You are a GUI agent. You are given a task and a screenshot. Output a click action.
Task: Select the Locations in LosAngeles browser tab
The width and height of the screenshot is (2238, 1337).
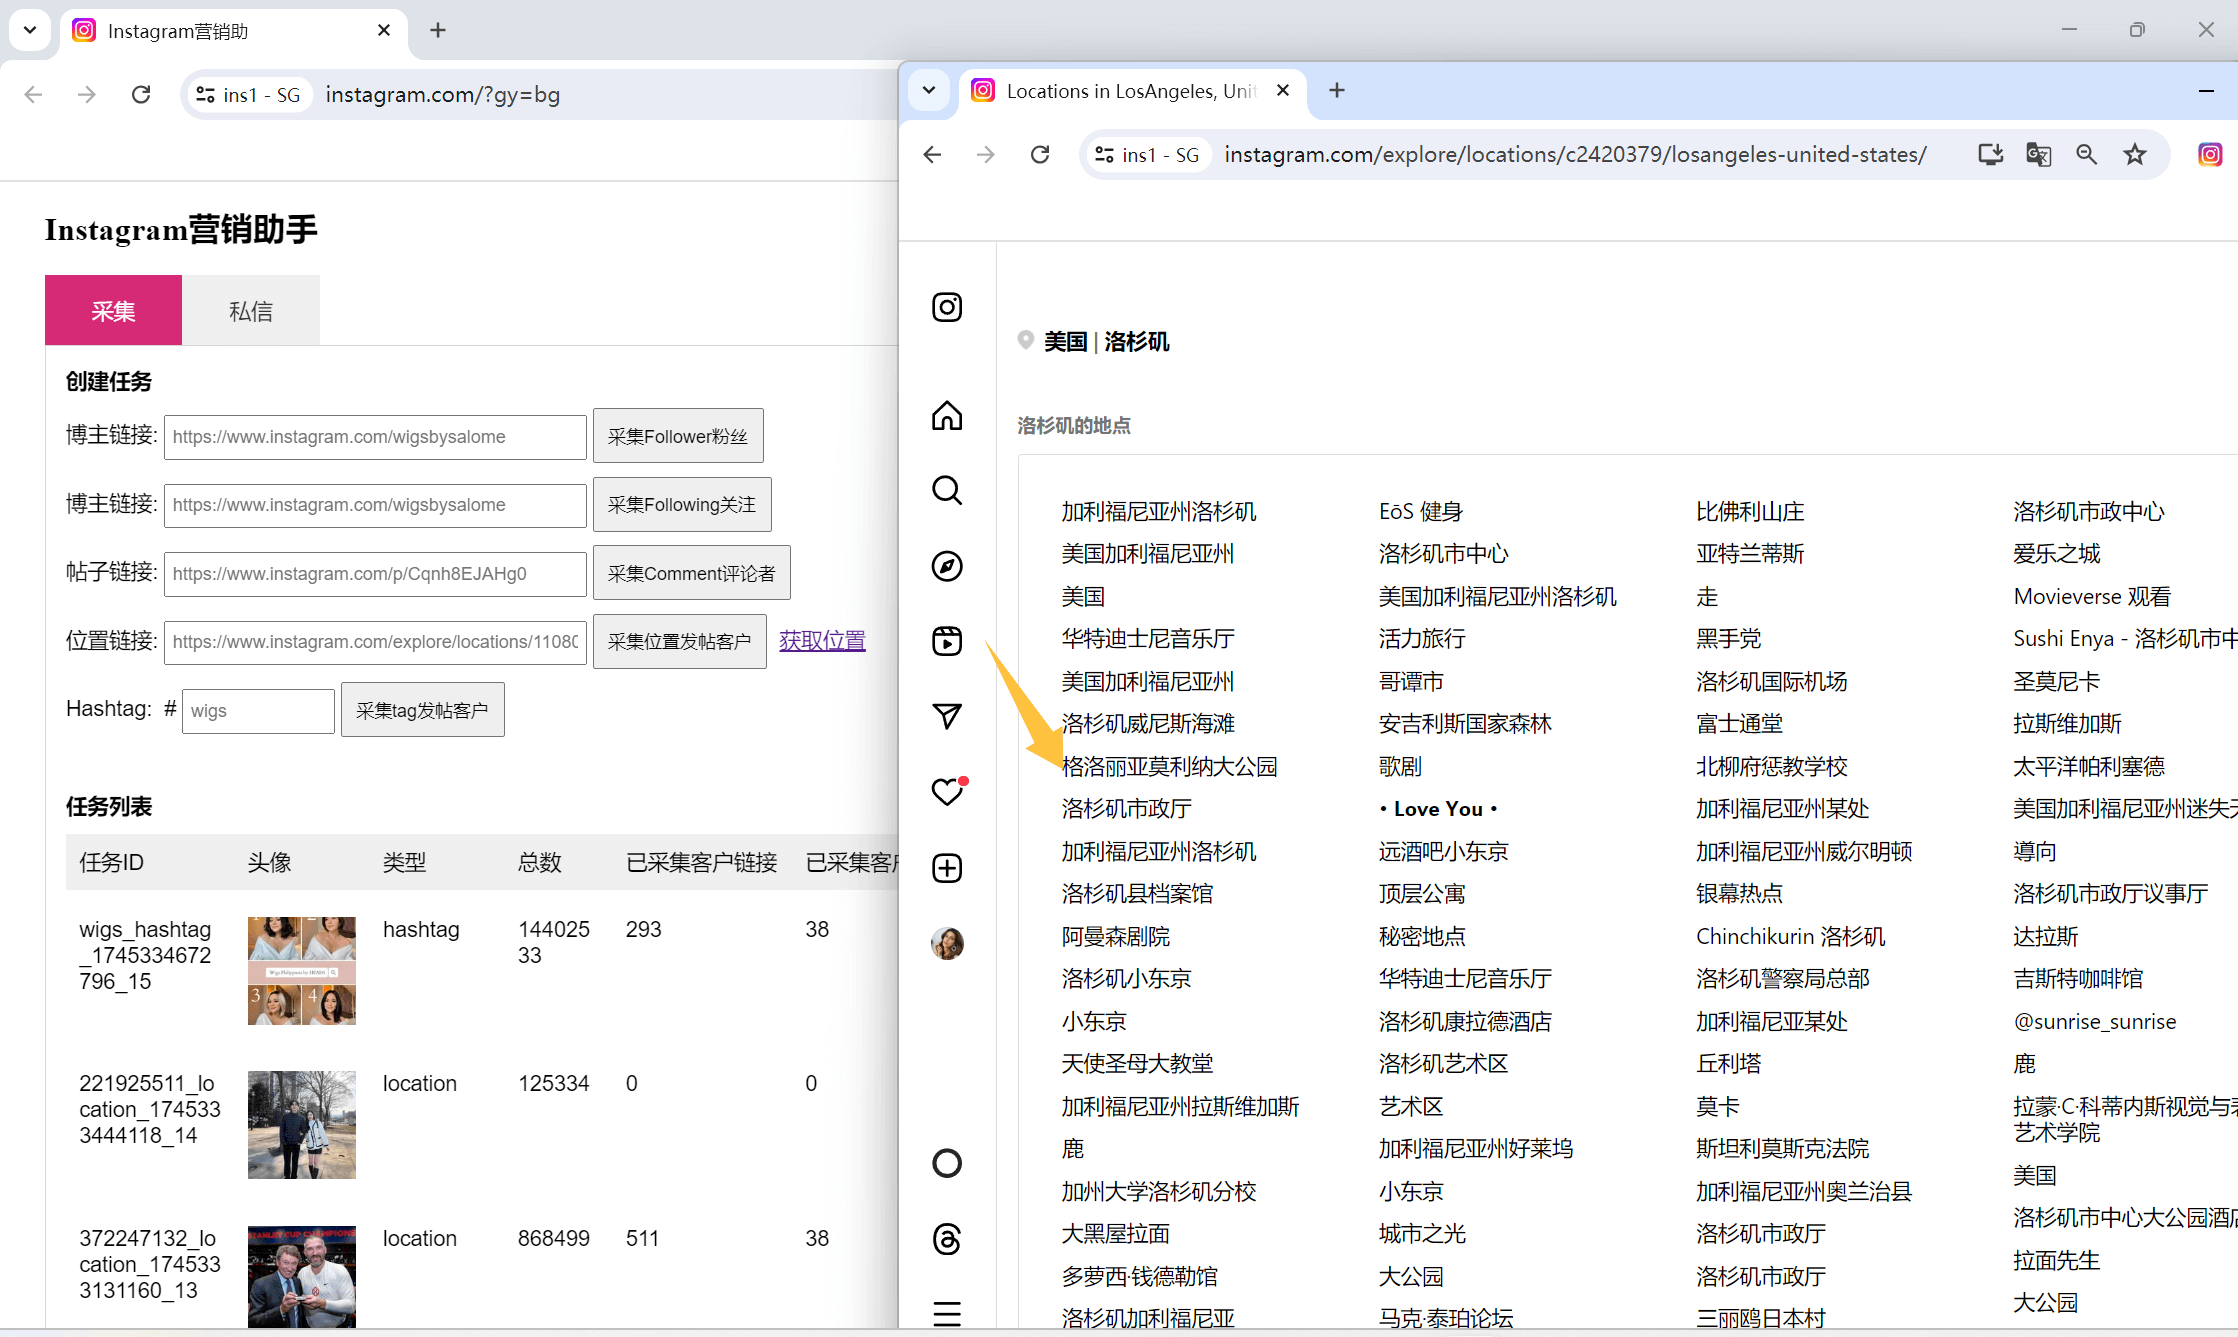(x=1134, y=91)
